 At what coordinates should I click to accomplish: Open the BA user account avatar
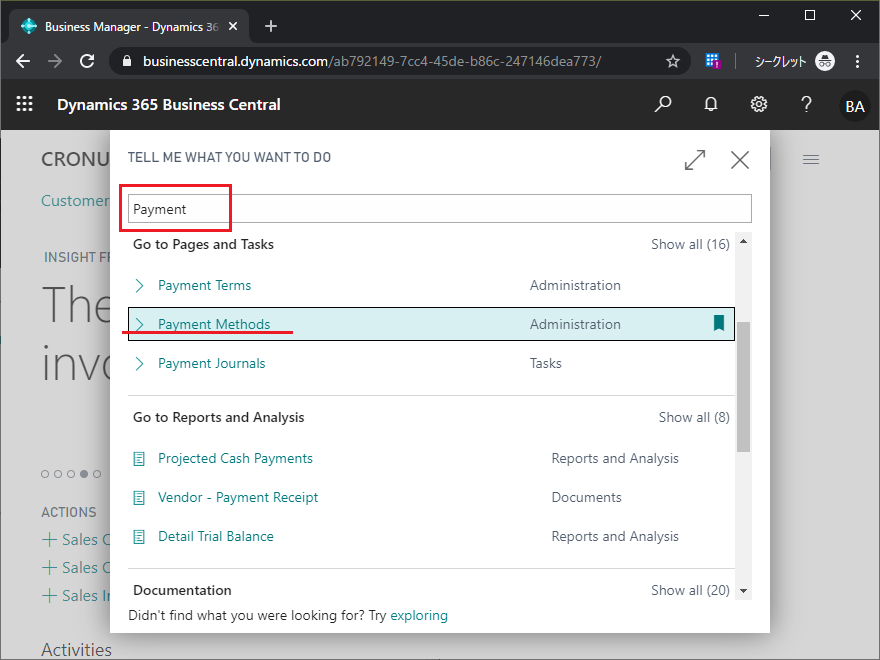pos(854,106)
